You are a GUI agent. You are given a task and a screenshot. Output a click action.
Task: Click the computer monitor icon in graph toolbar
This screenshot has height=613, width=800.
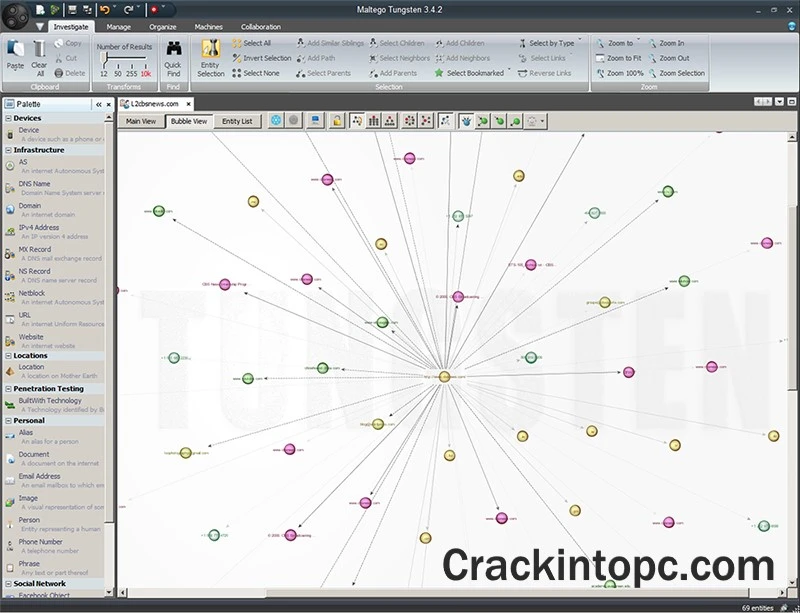coord(315,120)
